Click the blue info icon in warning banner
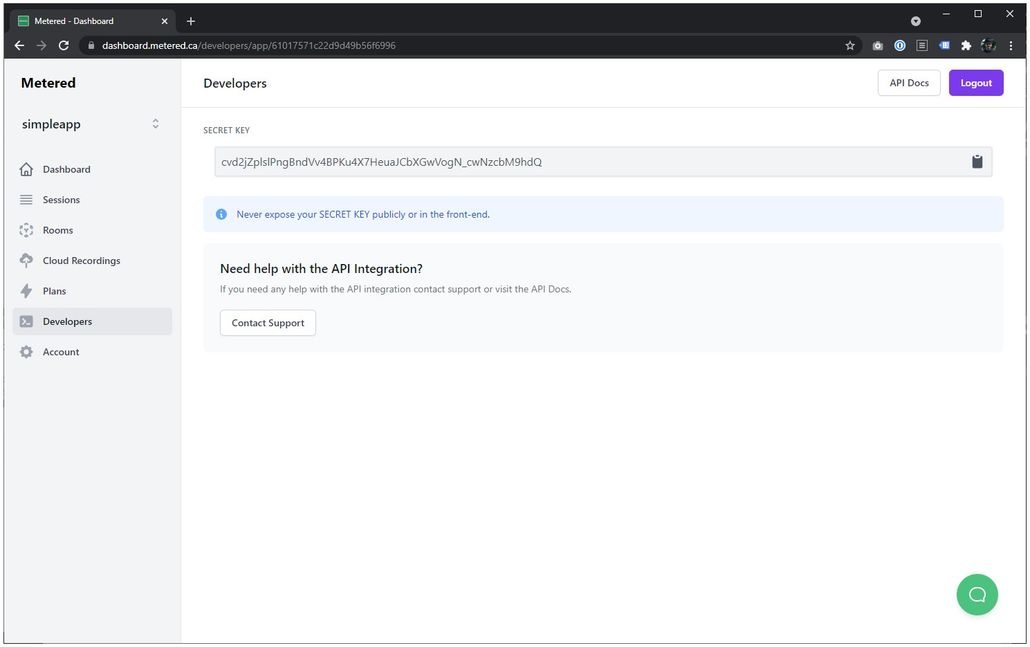 click(221, 214)
